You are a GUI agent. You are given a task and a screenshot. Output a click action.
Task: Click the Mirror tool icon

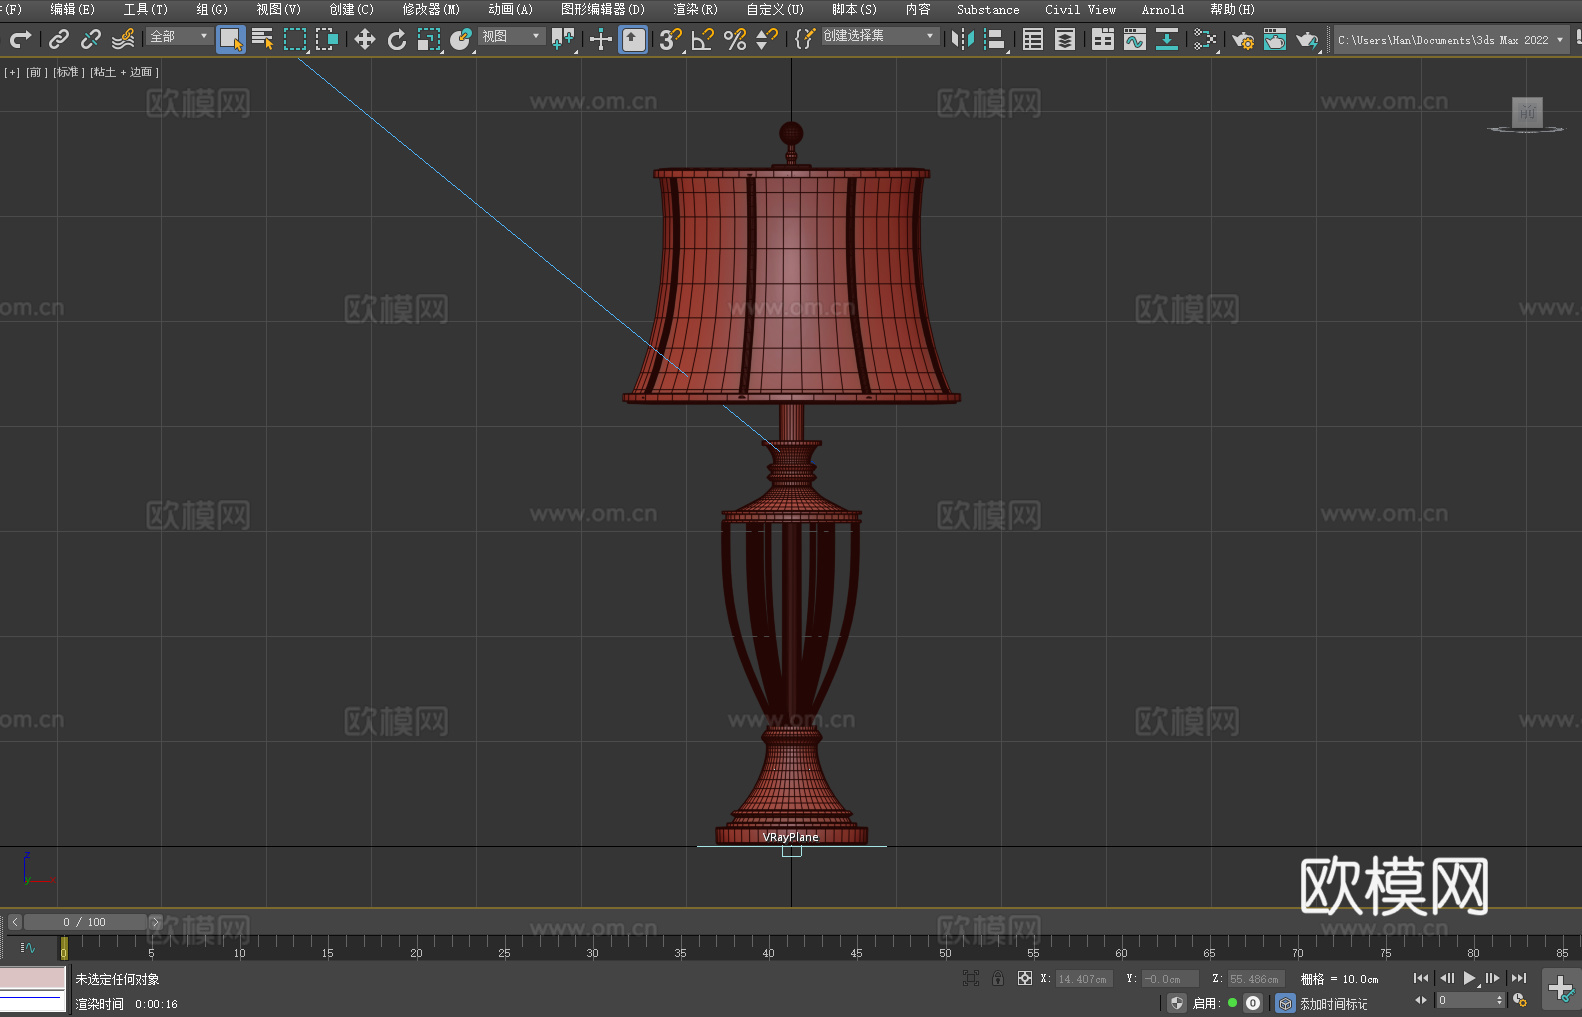coord(963,39)
